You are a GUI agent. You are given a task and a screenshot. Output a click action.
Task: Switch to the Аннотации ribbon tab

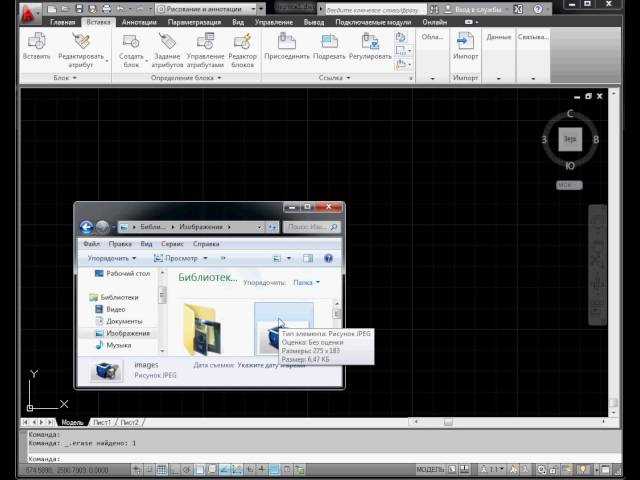tap(139, 21)
